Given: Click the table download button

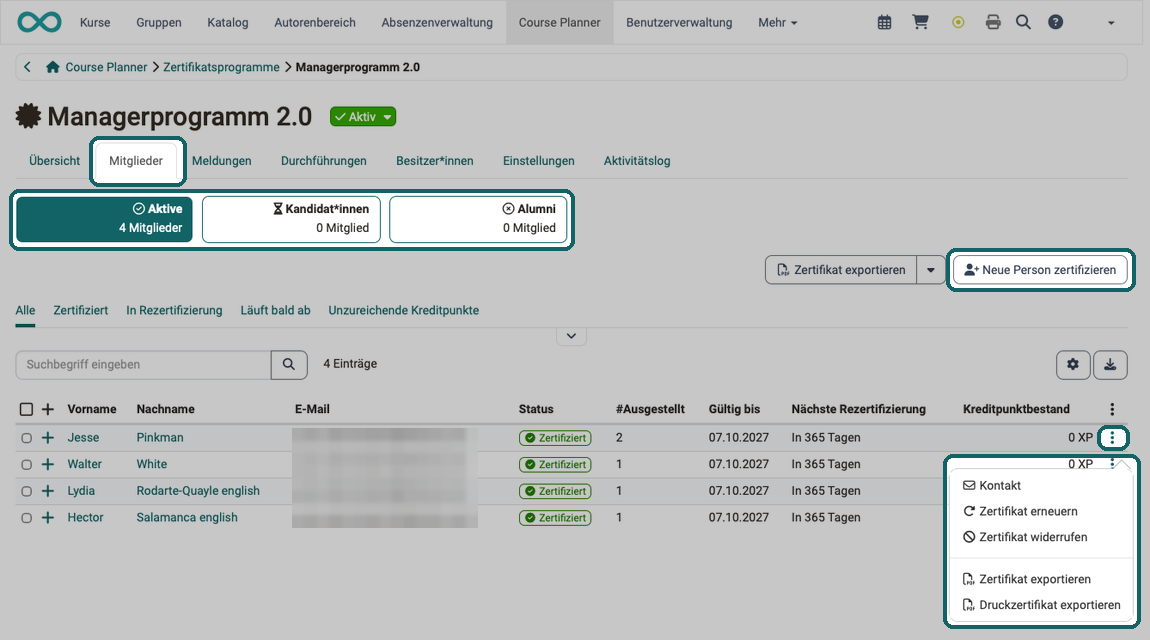Looking at the screenshot, I should [1110, 364].
